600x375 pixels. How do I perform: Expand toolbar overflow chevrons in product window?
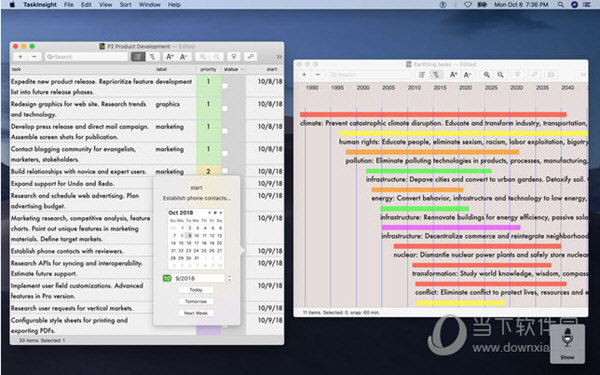pos(279,57)
